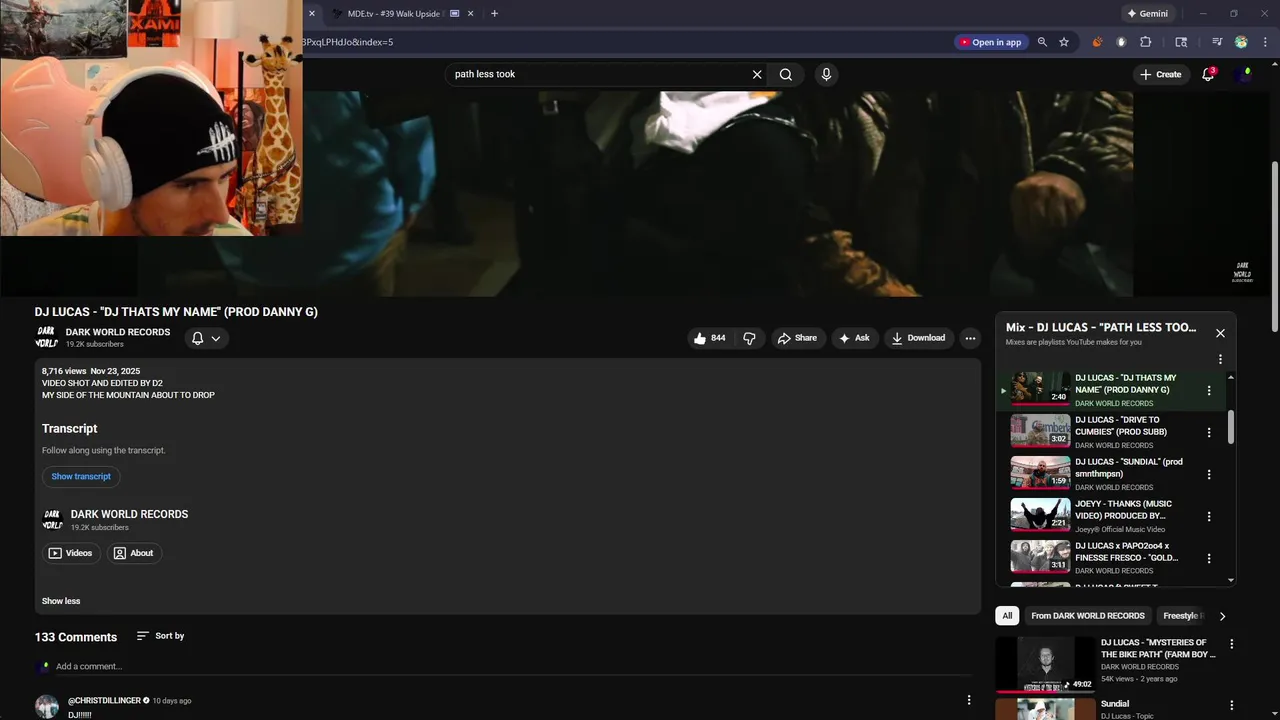Open the channel's Videos page
1280x720 pixels.
click(x=70, y=553)
